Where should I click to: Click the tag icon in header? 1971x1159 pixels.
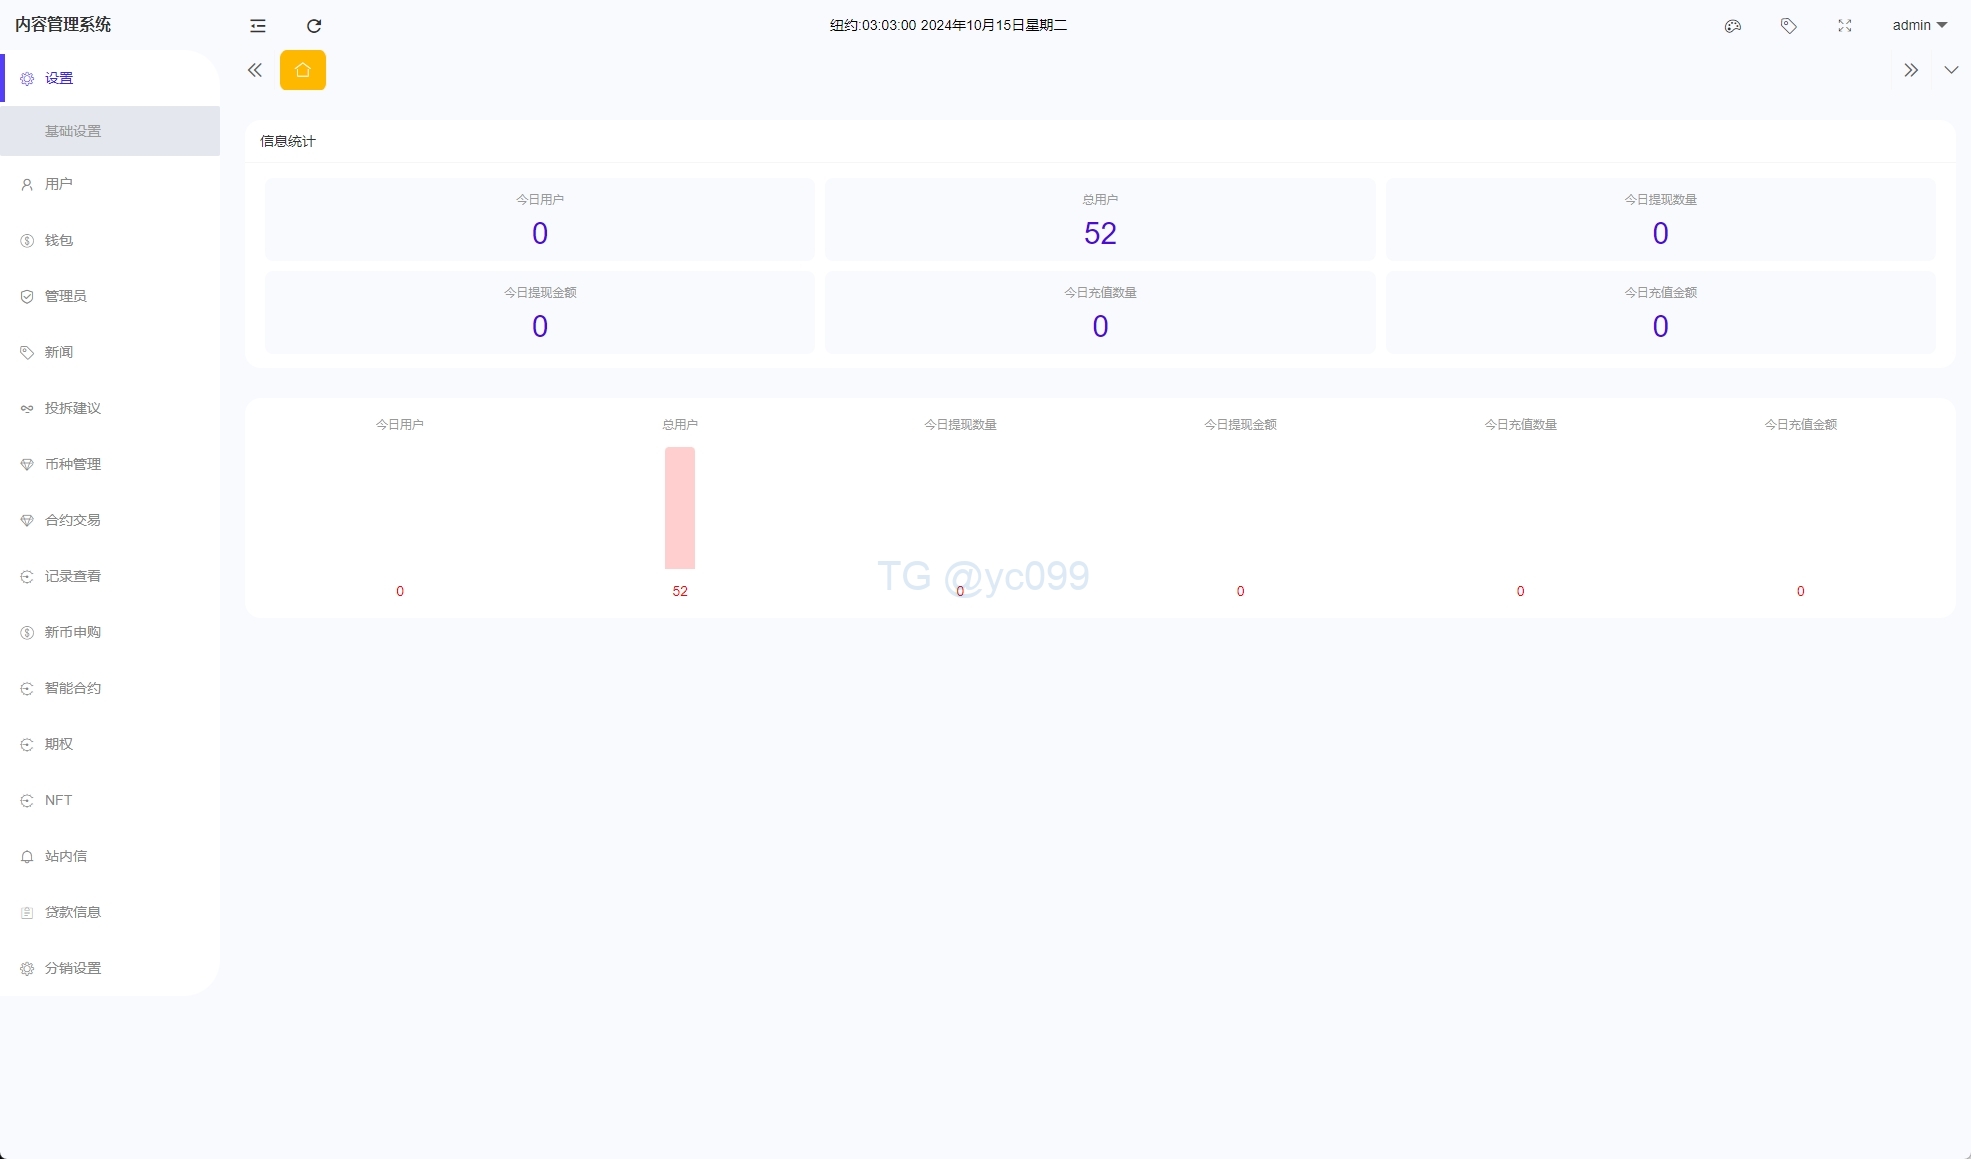click(x=1789, y=26)
